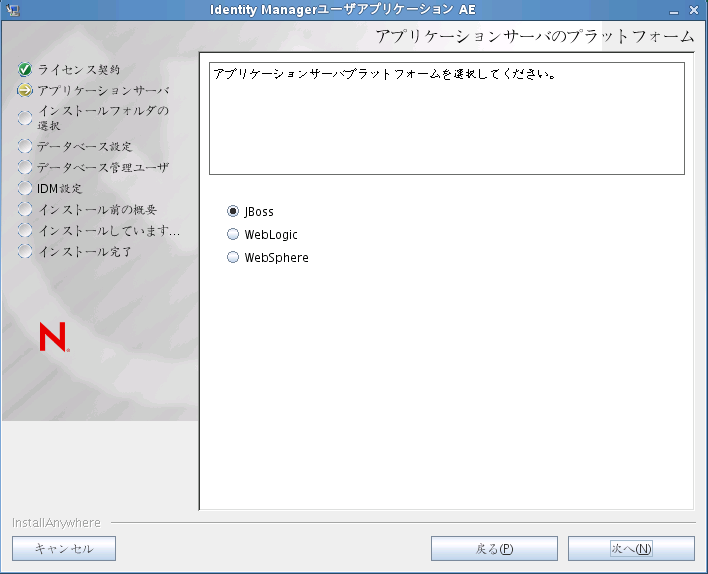Click the step circle beside インストールフォルダの選択
Screen dimensions: 708x574
[25, 118]
